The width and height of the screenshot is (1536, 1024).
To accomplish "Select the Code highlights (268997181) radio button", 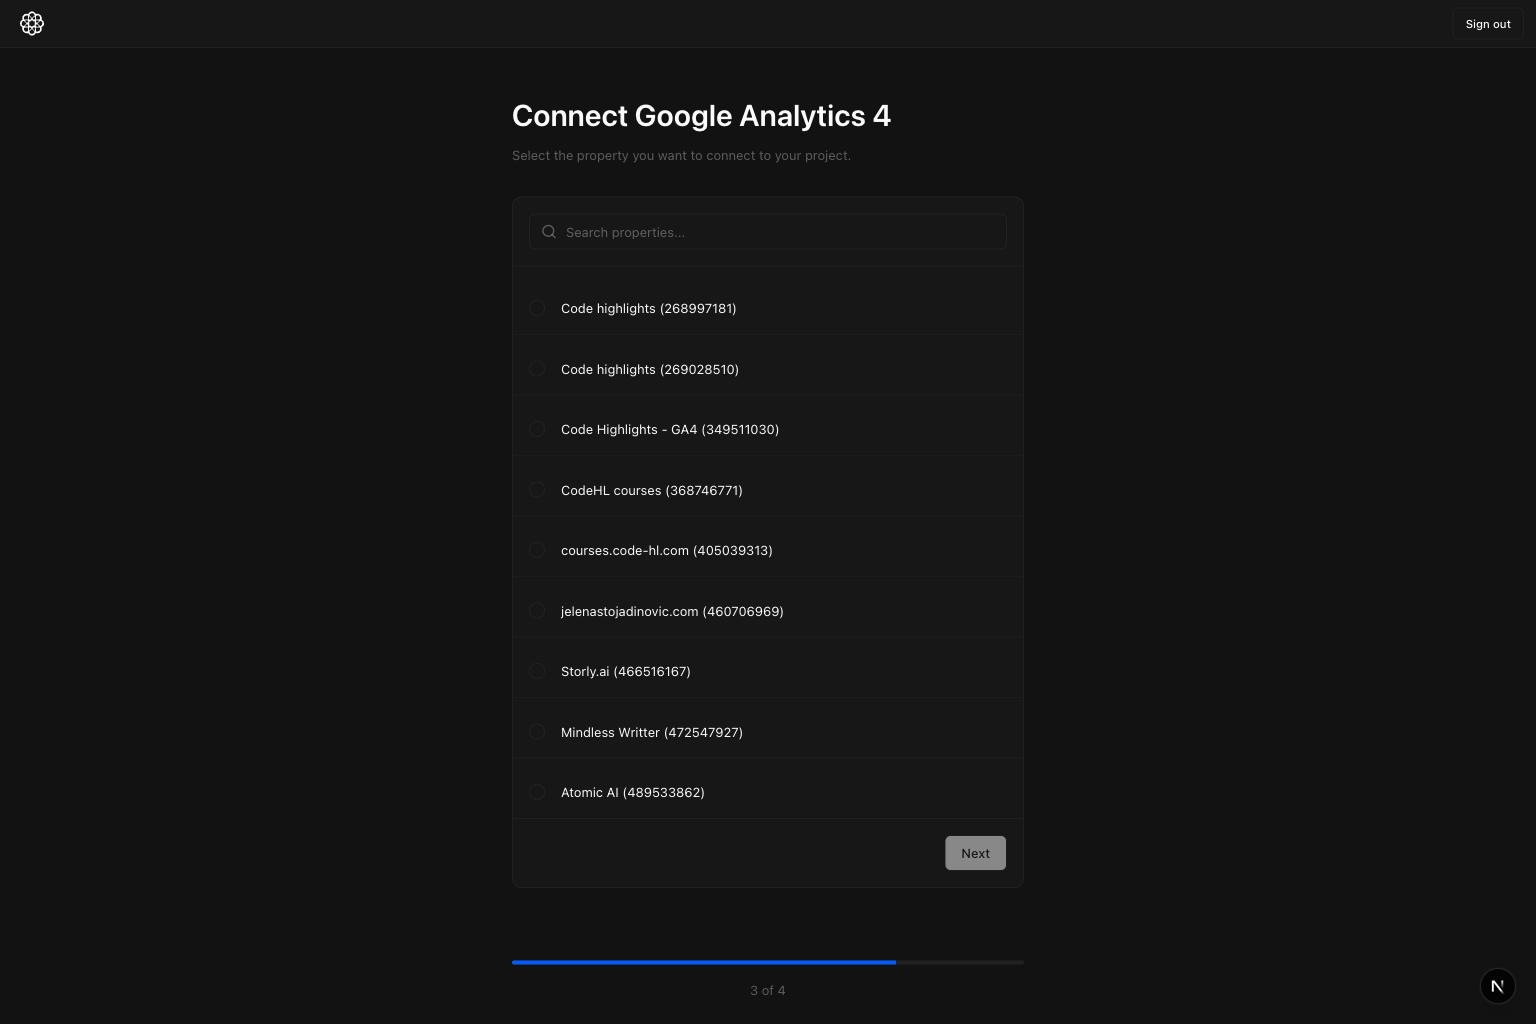I will tap(537, 308).
